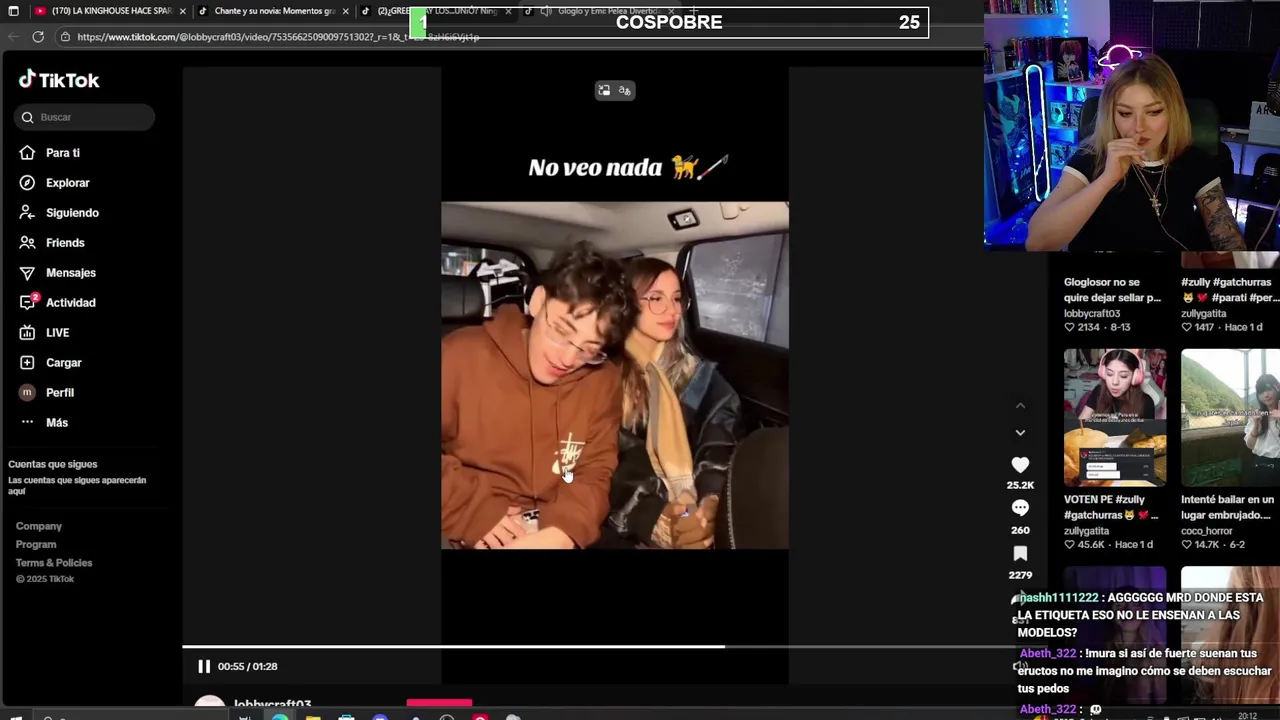Close the Chante y su novia tab
Image resolution: width=1280 pixels, height=720 pixels.
pyautogui.click(x=346, y=11)
